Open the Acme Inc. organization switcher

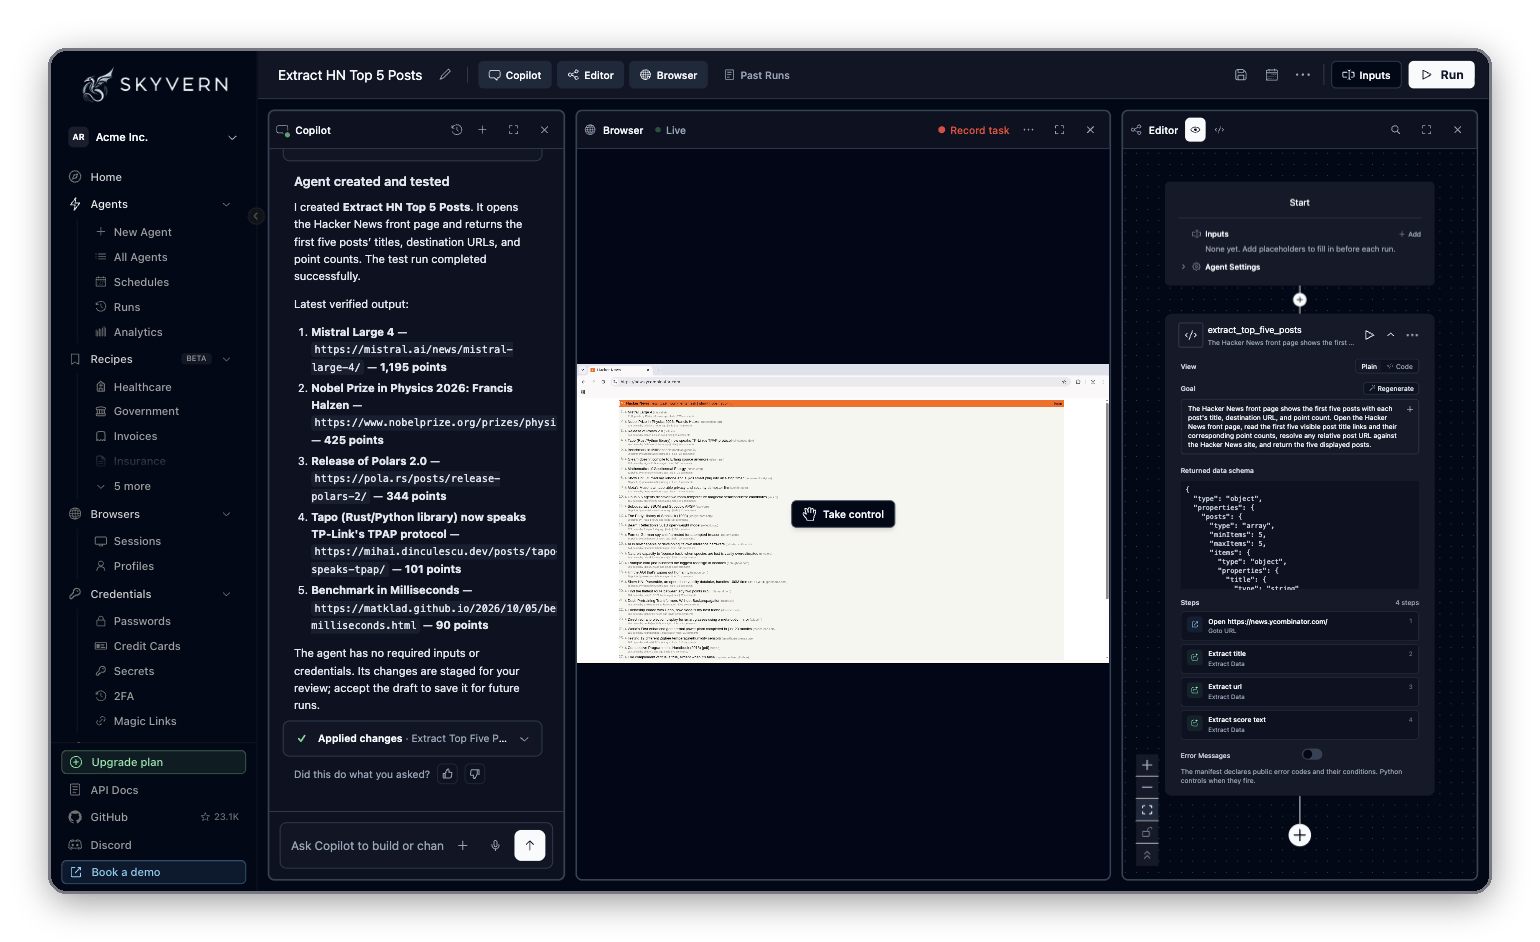[x=155, y=137]
